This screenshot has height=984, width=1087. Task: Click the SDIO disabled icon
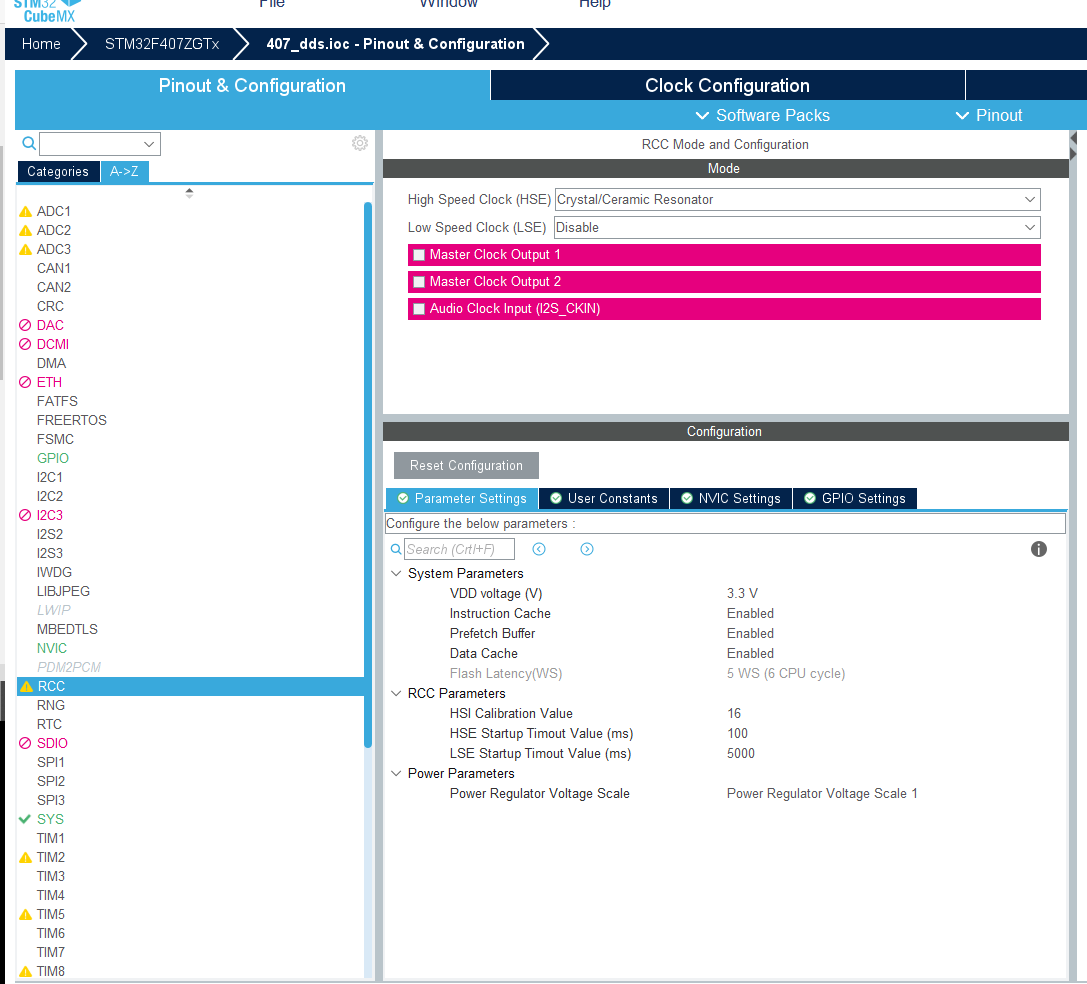25,743
